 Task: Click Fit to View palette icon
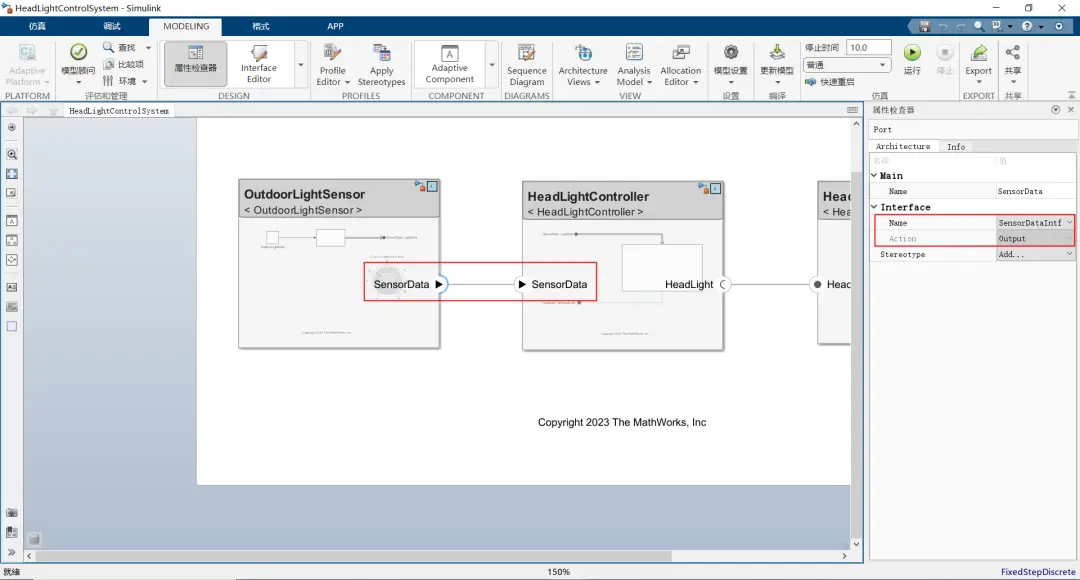click(x=12, y=174)
